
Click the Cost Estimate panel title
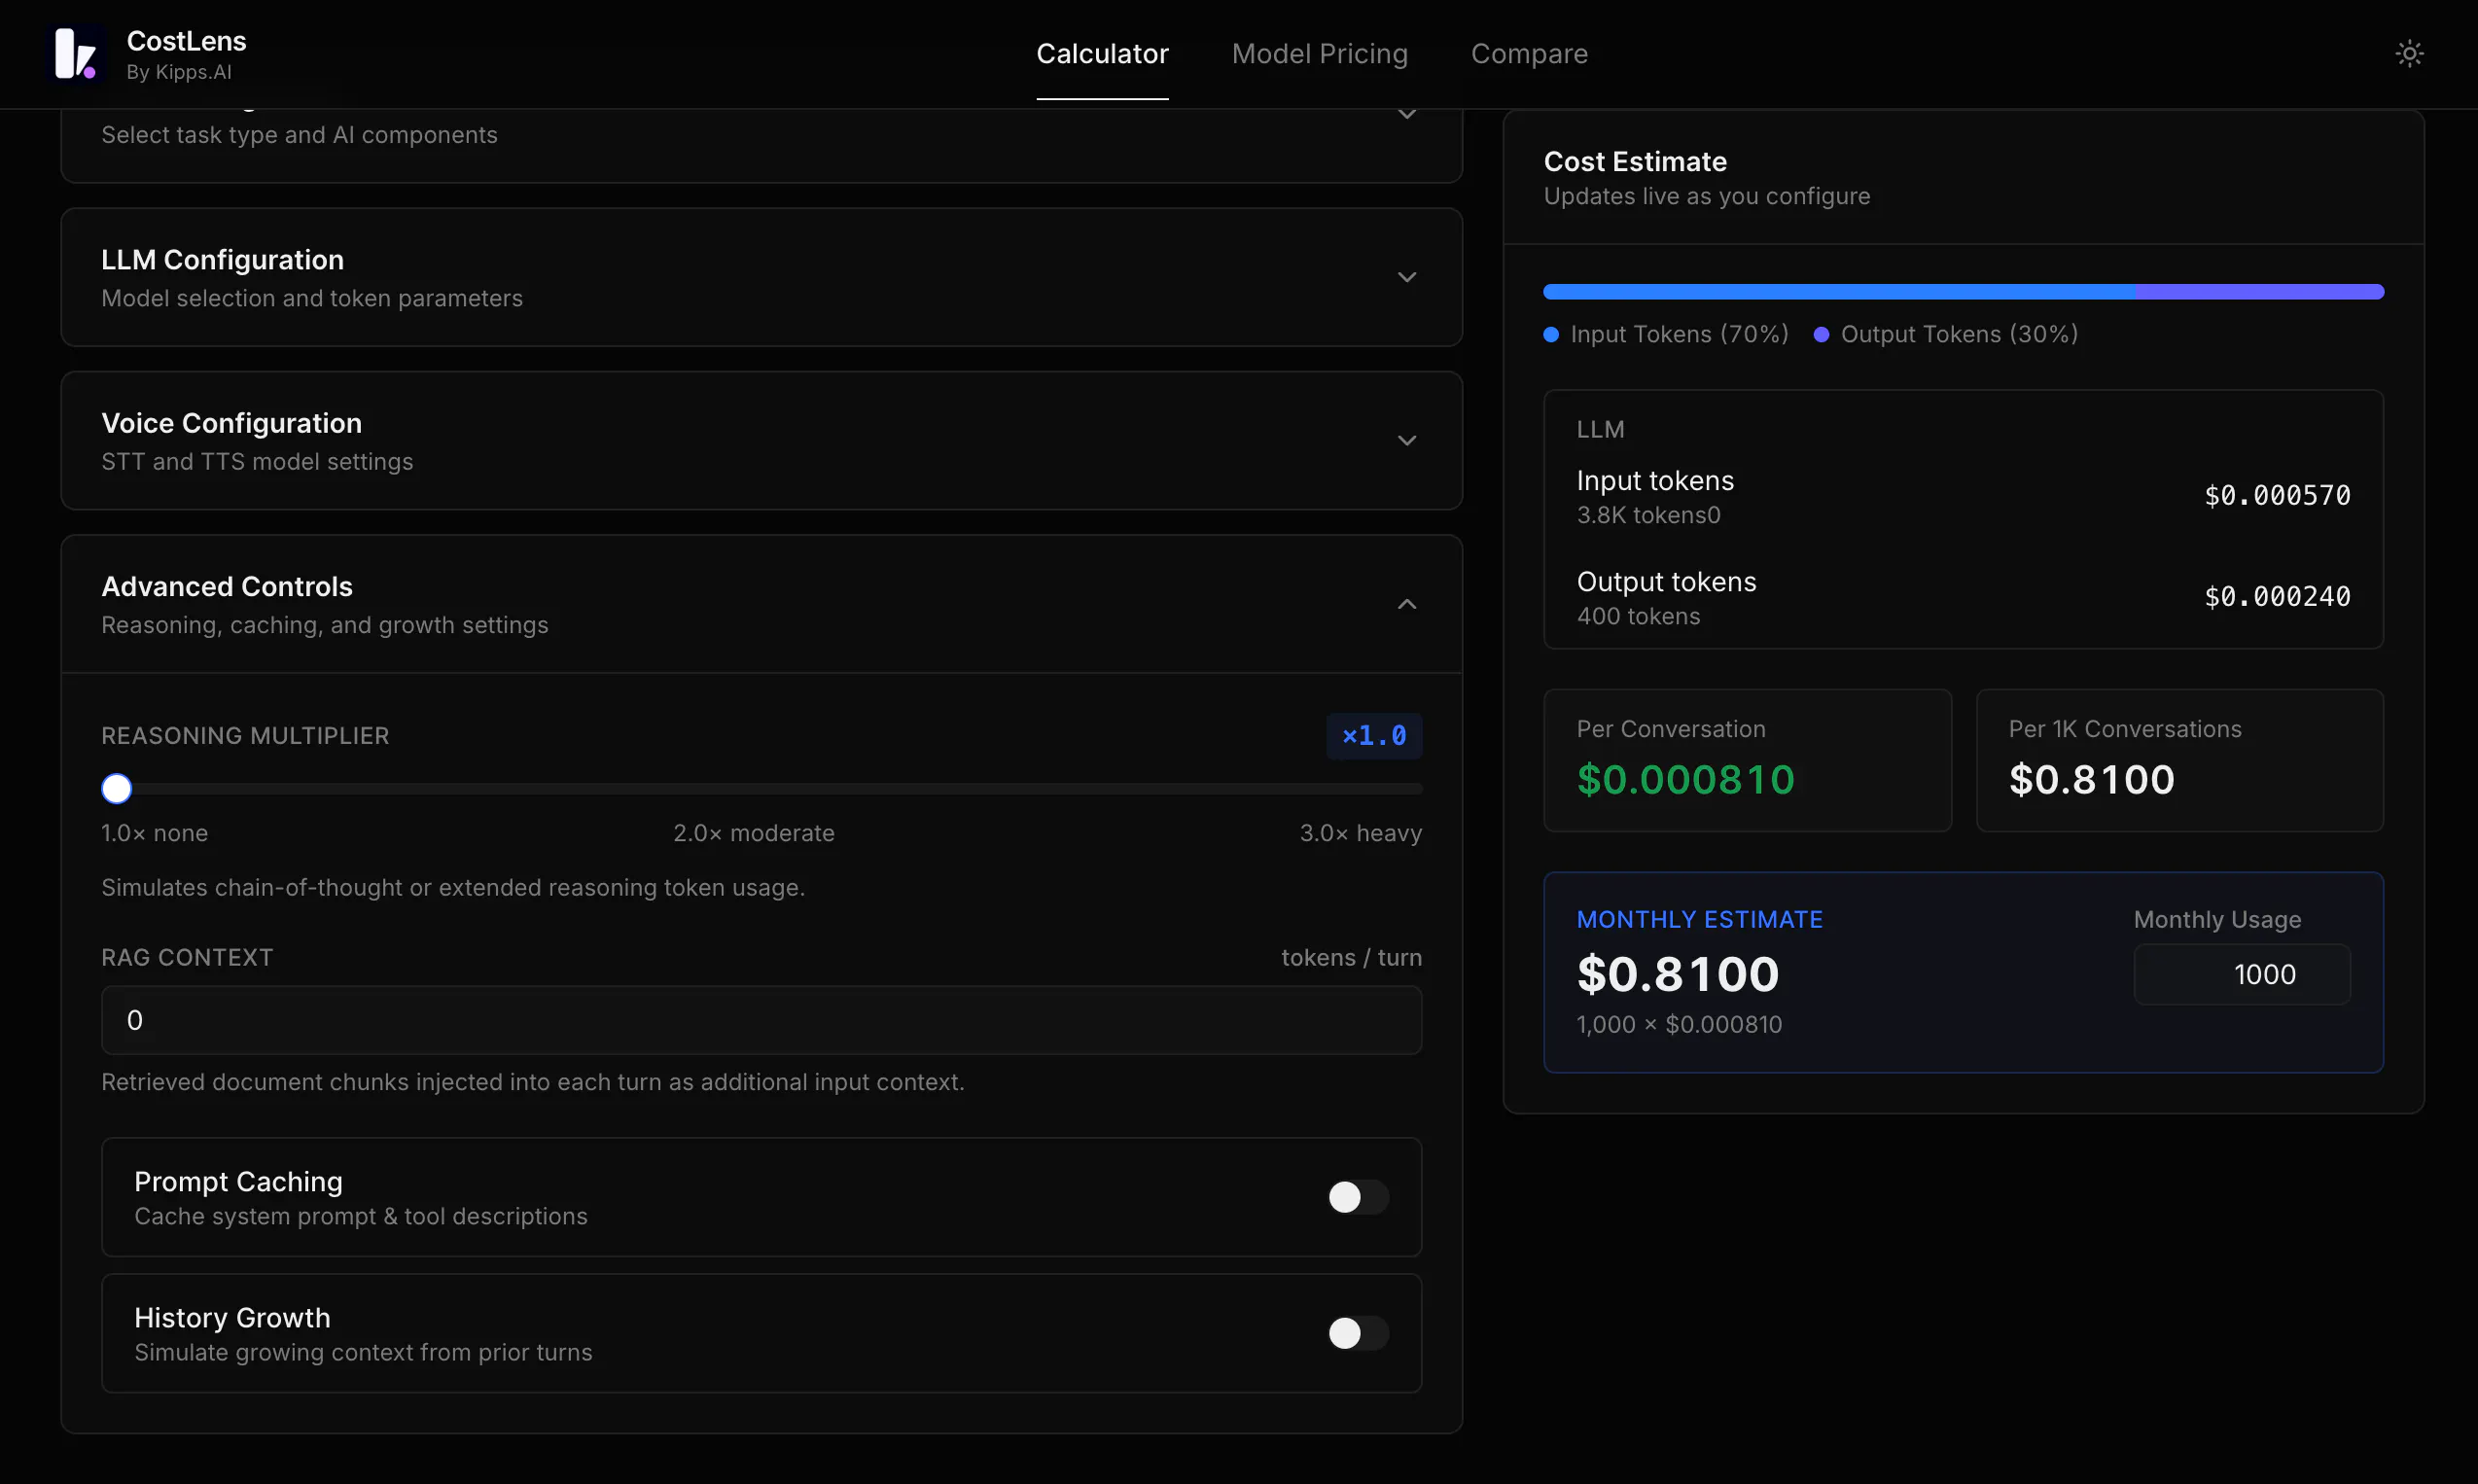click(x=1634, y=162)
